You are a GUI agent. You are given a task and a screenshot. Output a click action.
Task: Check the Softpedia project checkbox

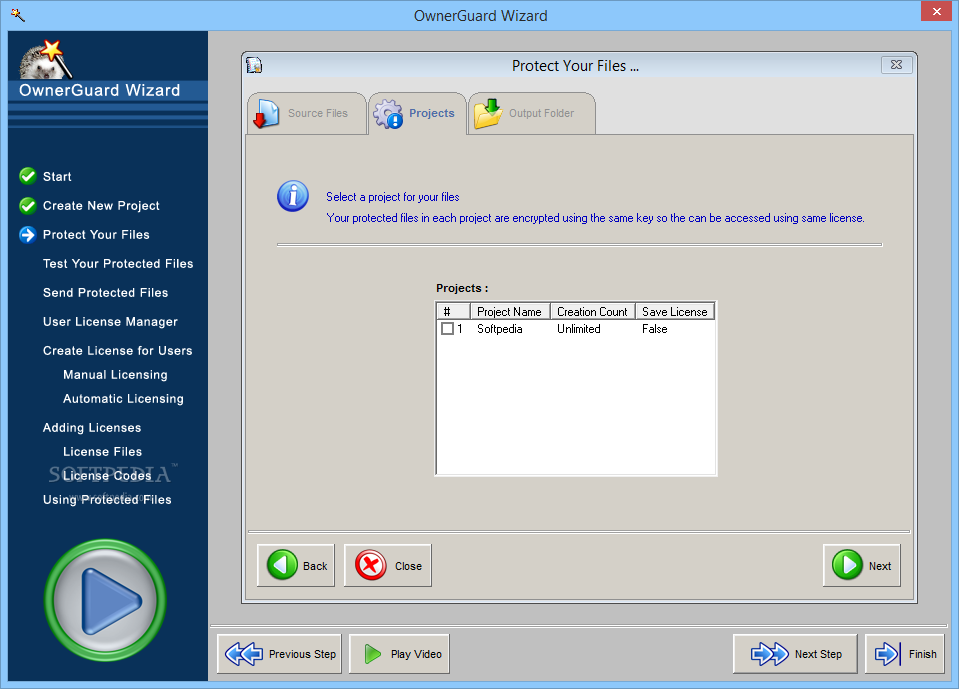coord(447,329)
